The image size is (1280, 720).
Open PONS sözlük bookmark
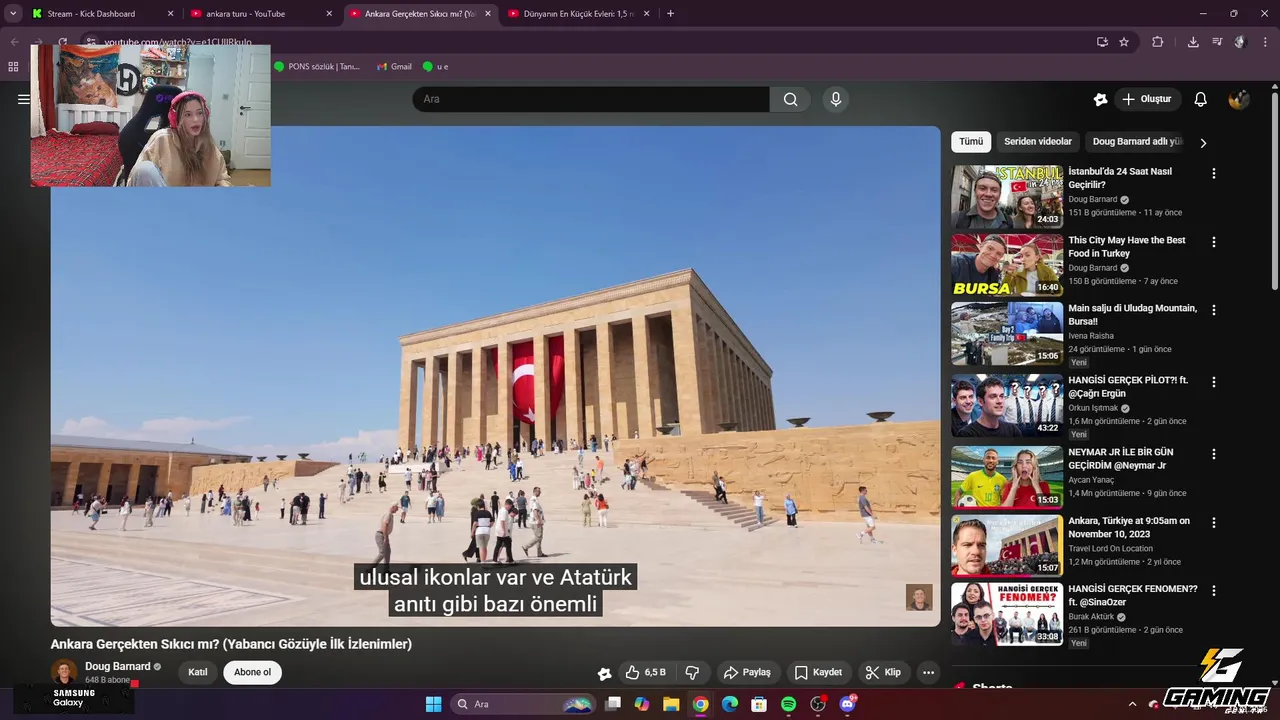[x=316, y=67]
